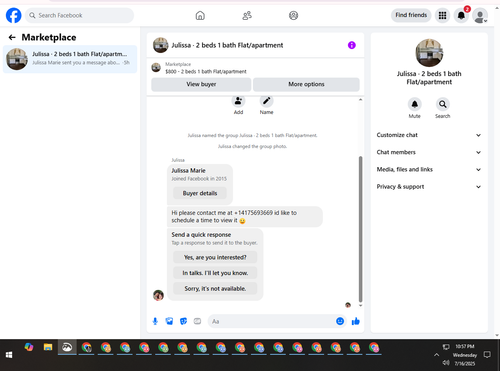Viewport: 500px width, 371px height.
Task: Go back using the Marketplace arrow
Action: [x=12, y=37]
